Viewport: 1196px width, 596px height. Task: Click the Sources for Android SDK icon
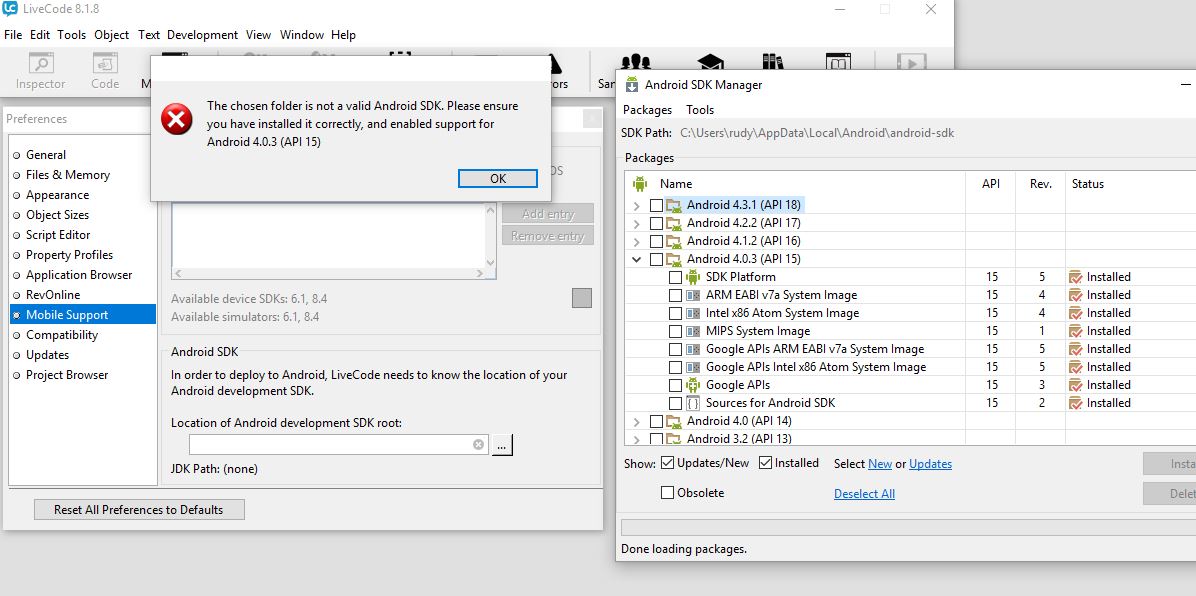[693, 403]
